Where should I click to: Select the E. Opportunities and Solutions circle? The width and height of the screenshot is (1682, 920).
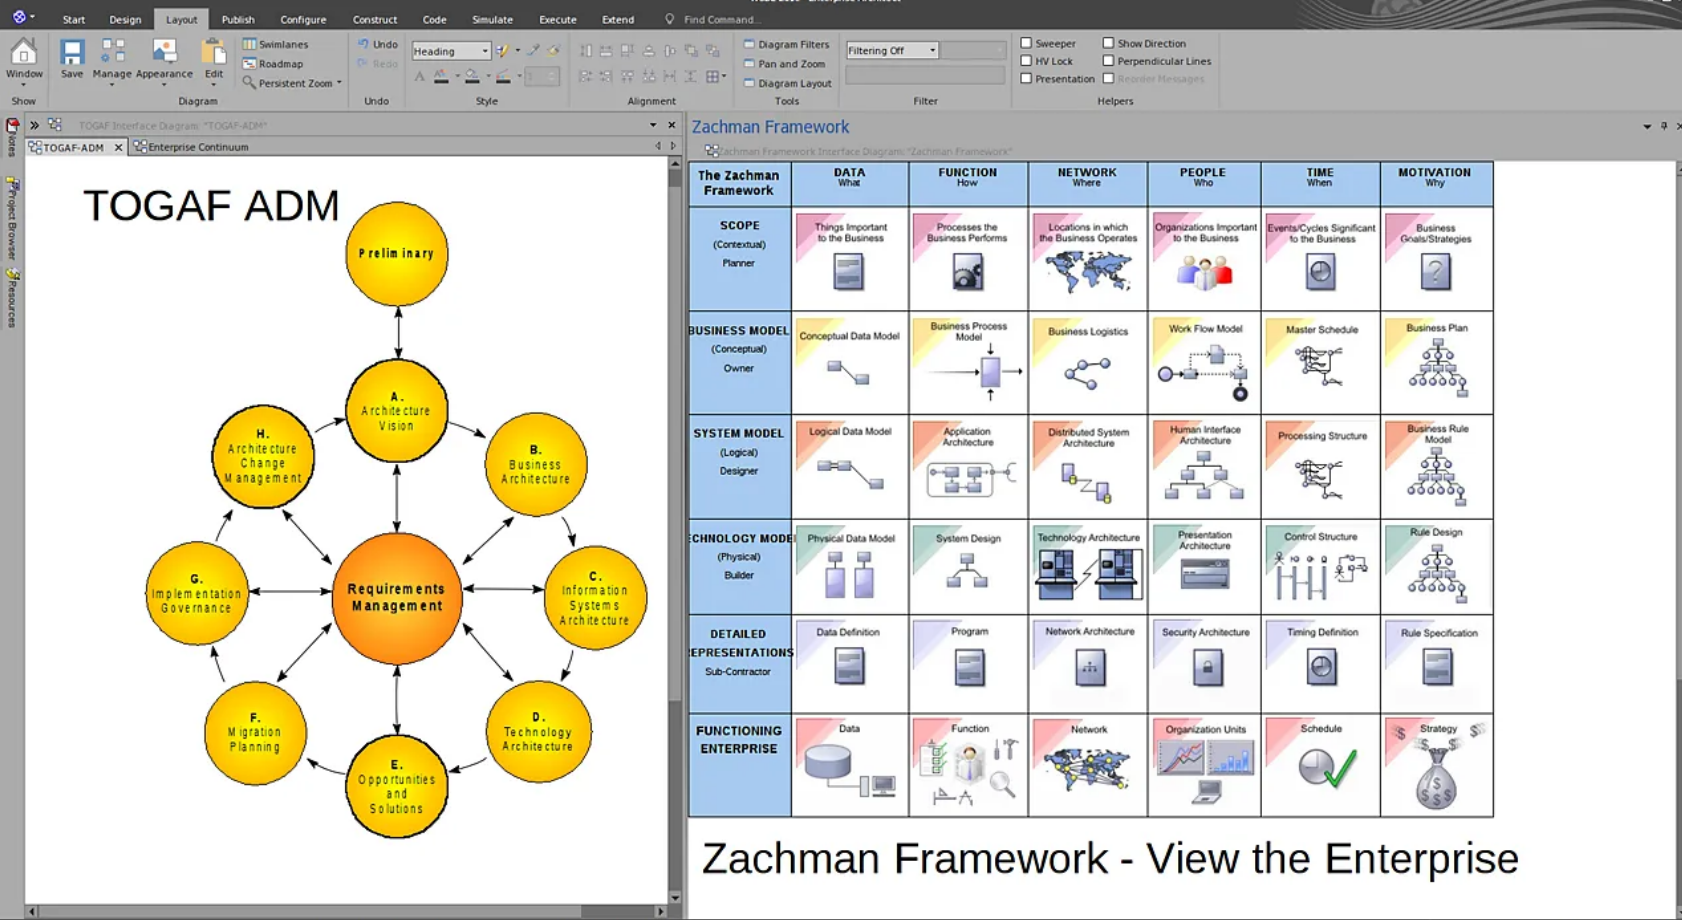click(x=397, y=786)
